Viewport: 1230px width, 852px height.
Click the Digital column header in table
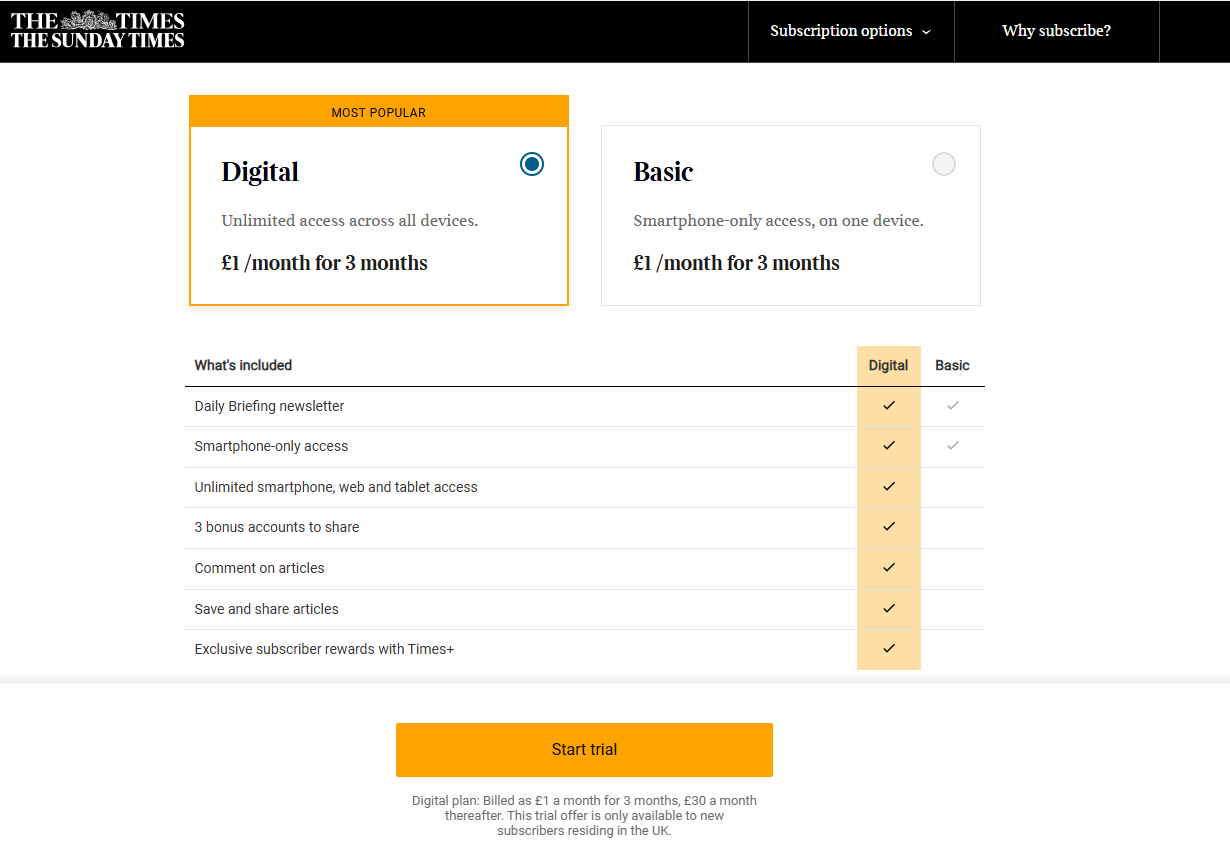888,365
